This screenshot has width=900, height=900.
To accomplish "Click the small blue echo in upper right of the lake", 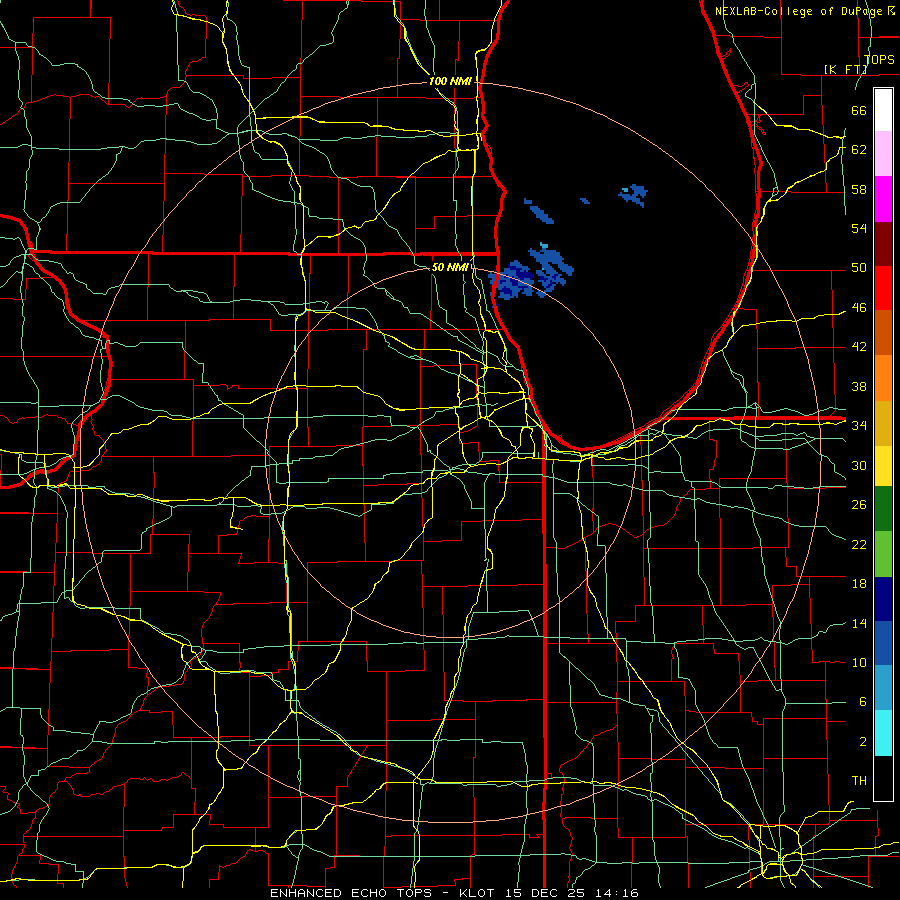I will coord(634,195).
